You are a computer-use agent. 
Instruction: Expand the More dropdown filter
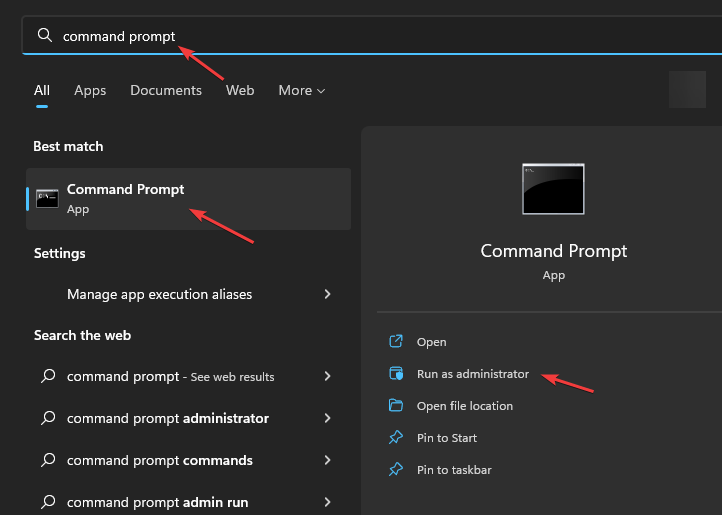302,90
